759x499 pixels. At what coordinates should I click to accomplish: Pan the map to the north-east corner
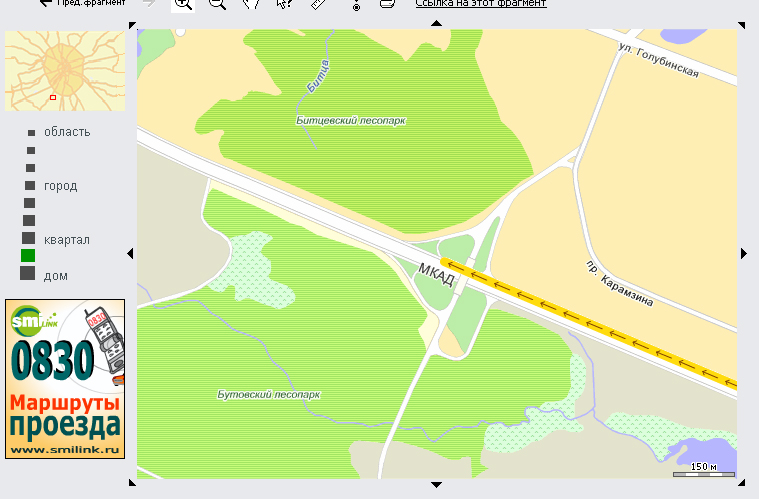(741, 25)
